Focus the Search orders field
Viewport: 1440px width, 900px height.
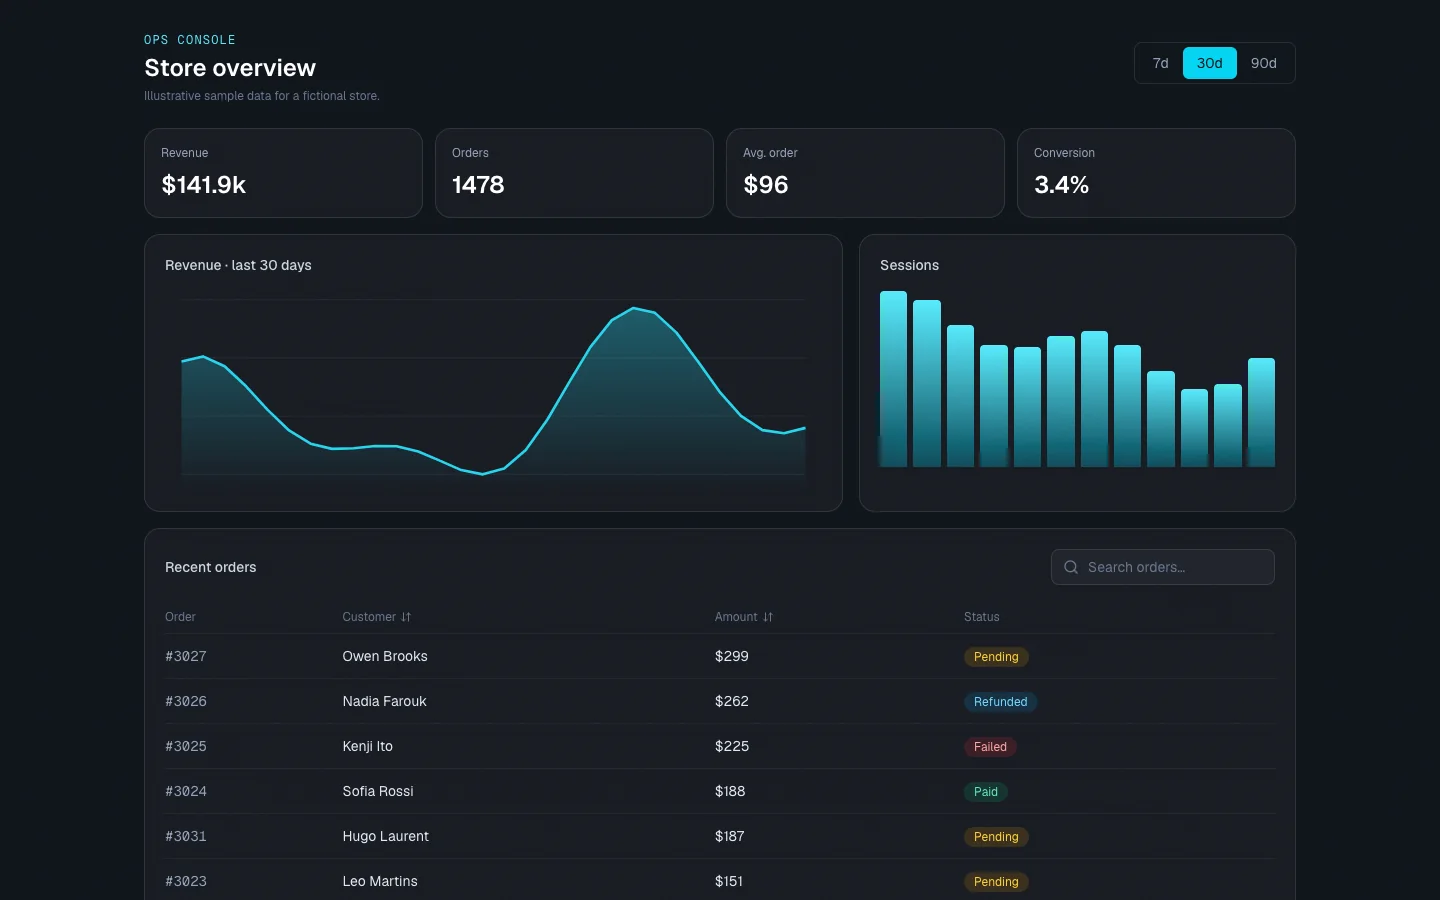pos(1162,567)
